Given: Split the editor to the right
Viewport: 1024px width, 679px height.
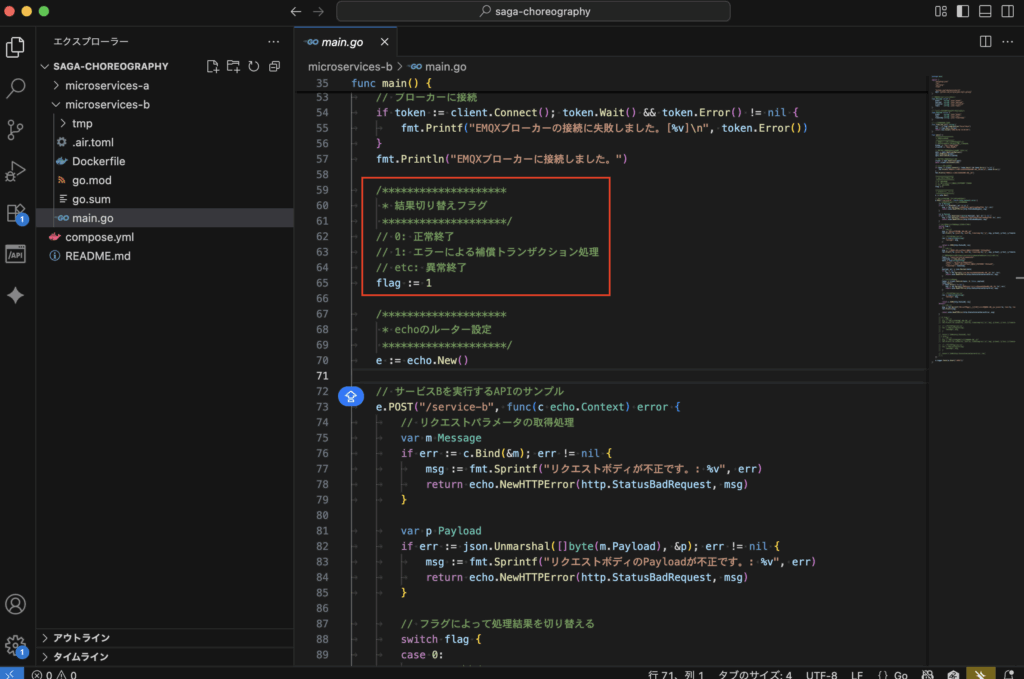Looking at the screenshot, I should point(985,42).
